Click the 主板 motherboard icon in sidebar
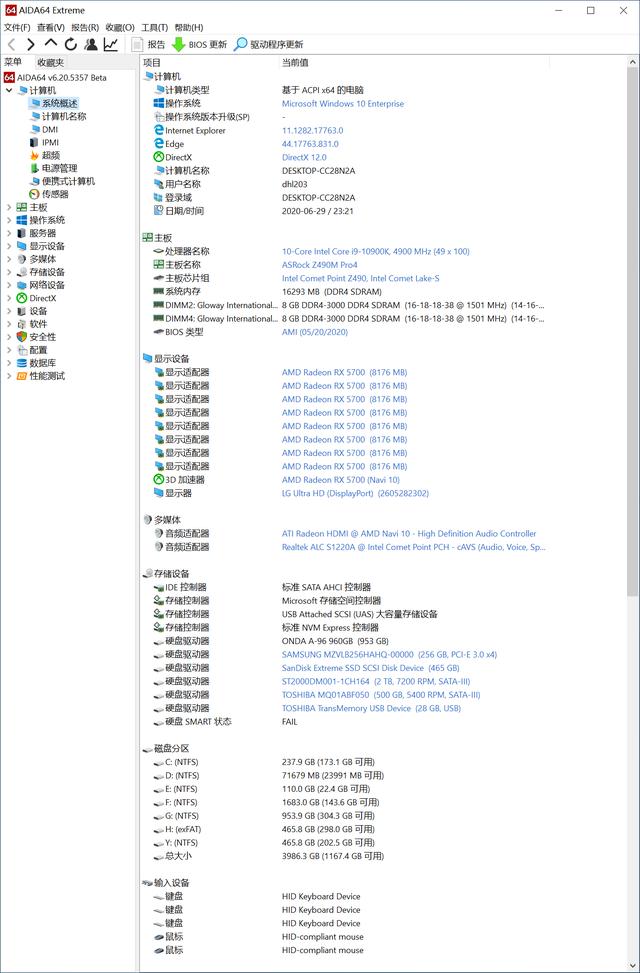 22,207
